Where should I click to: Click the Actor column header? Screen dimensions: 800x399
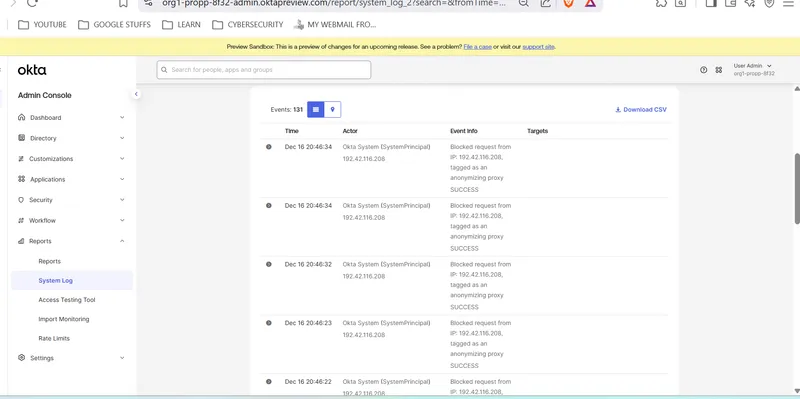[350, 131]
